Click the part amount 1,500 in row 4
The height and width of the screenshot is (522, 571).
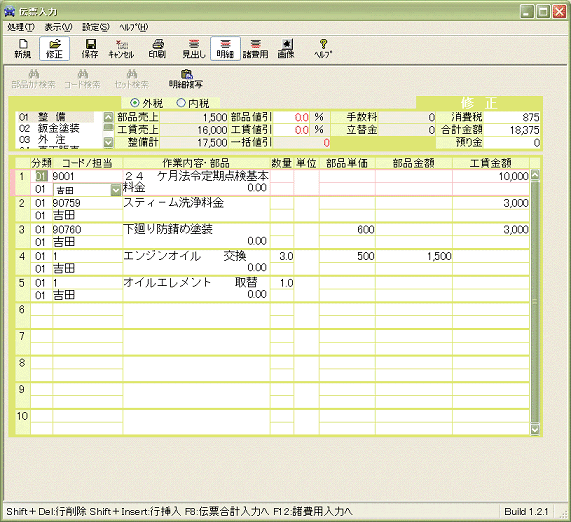click(x=414, y=256)
